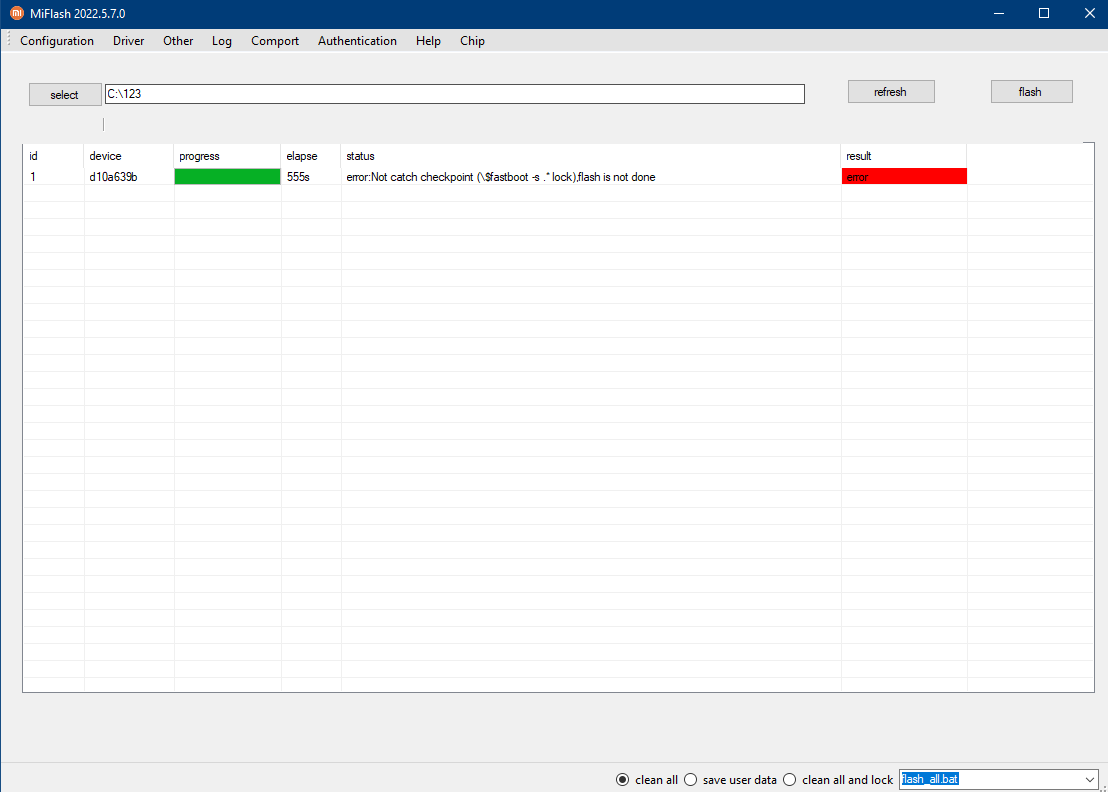Open the Help menu
The image size is (1108, 792).
428,41
